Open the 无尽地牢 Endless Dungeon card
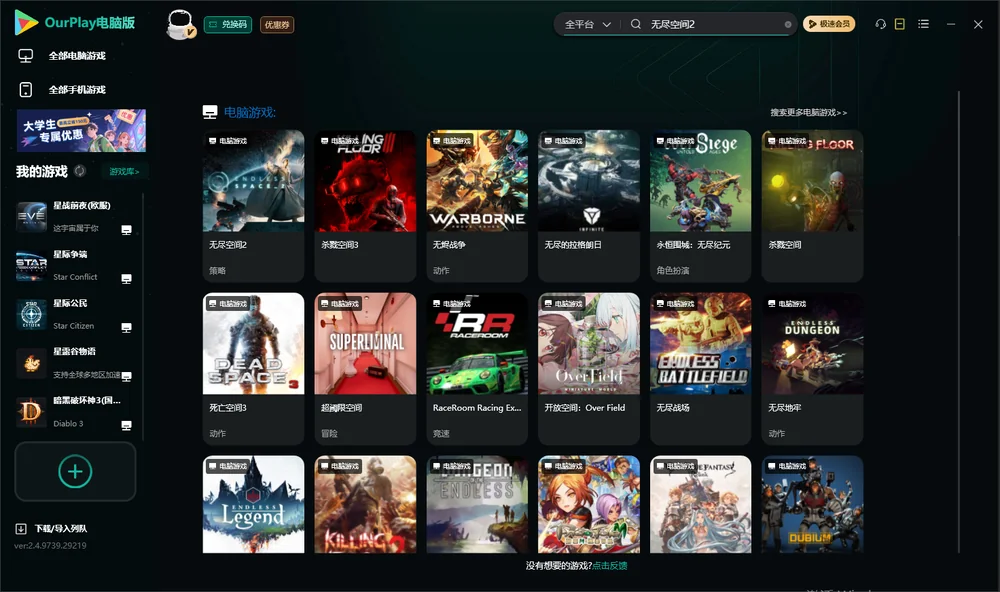1000x592 pixels. pyautogui.click(x=812, y=368)
